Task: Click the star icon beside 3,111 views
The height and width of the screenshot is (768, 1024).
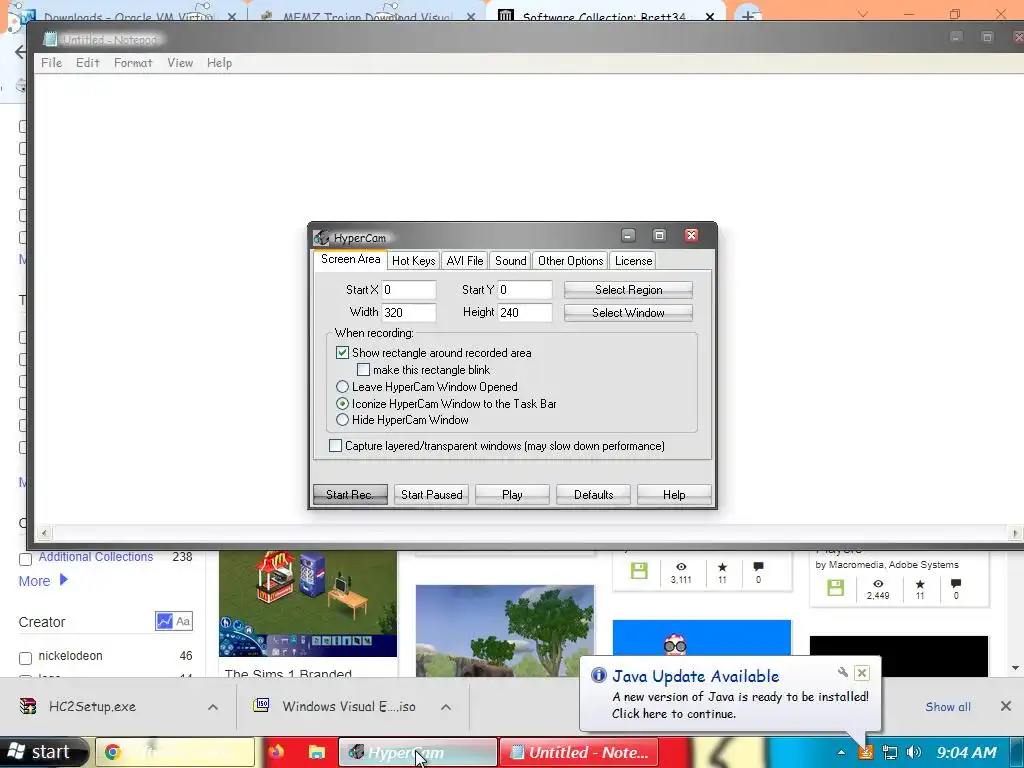Action: (722, 567)
